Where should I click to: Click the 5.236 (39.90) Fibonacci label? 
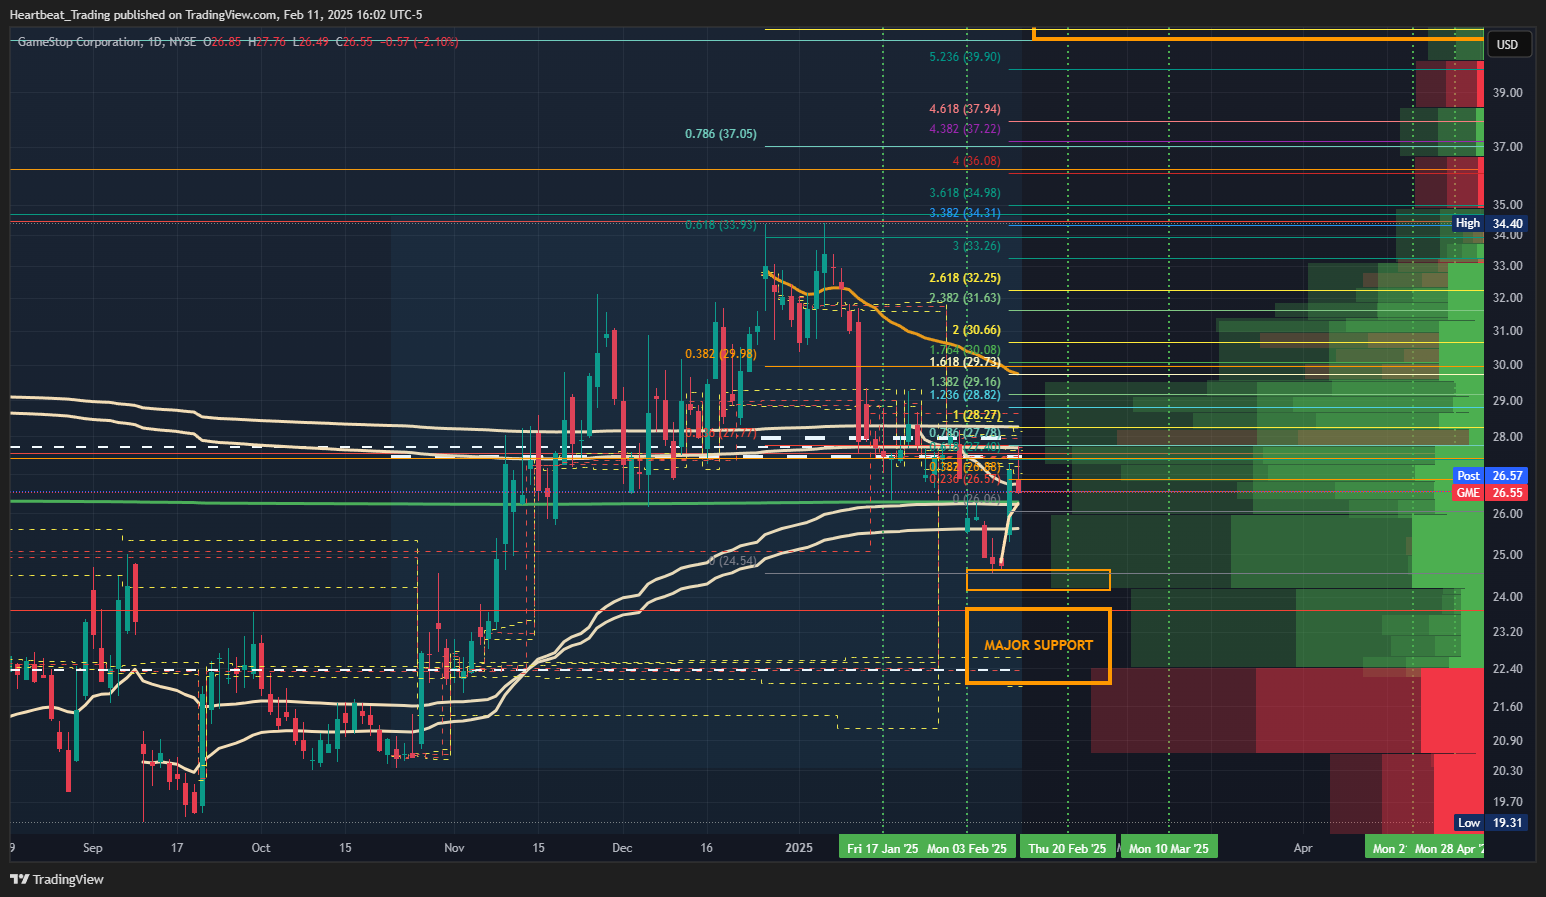(964, 57)
